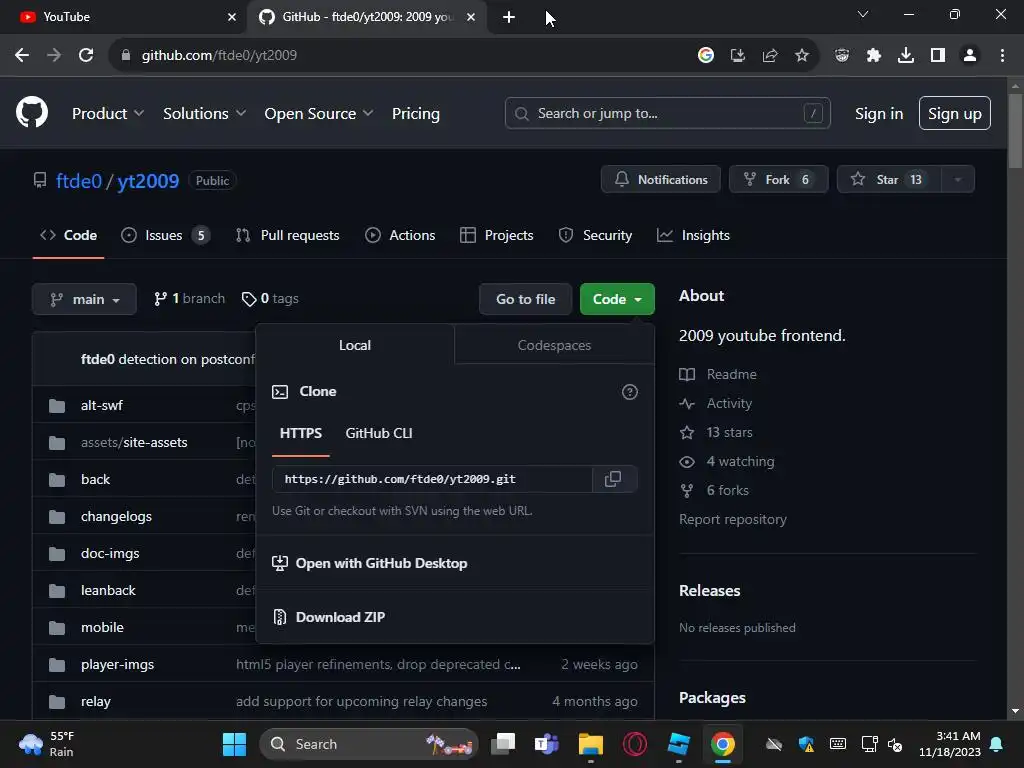
Task: Open Chrome downloads icon
Action: coord(906,56)
